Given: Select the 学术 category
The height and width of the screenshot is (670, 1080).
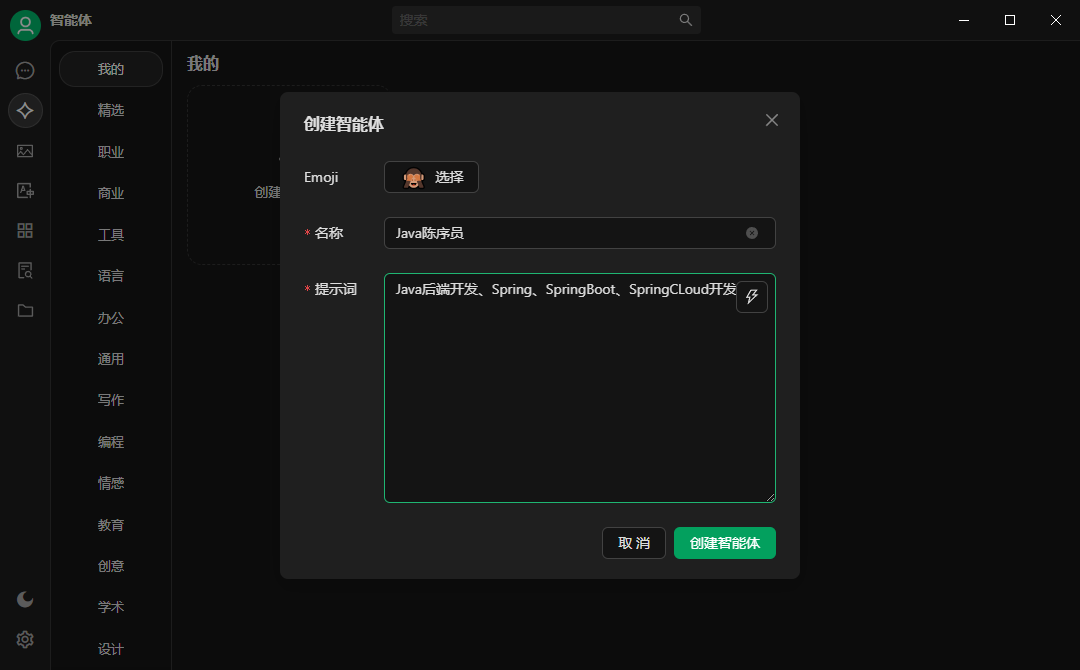Looking at the screenshot, I should pyautogui.click(x=111, y=607).
